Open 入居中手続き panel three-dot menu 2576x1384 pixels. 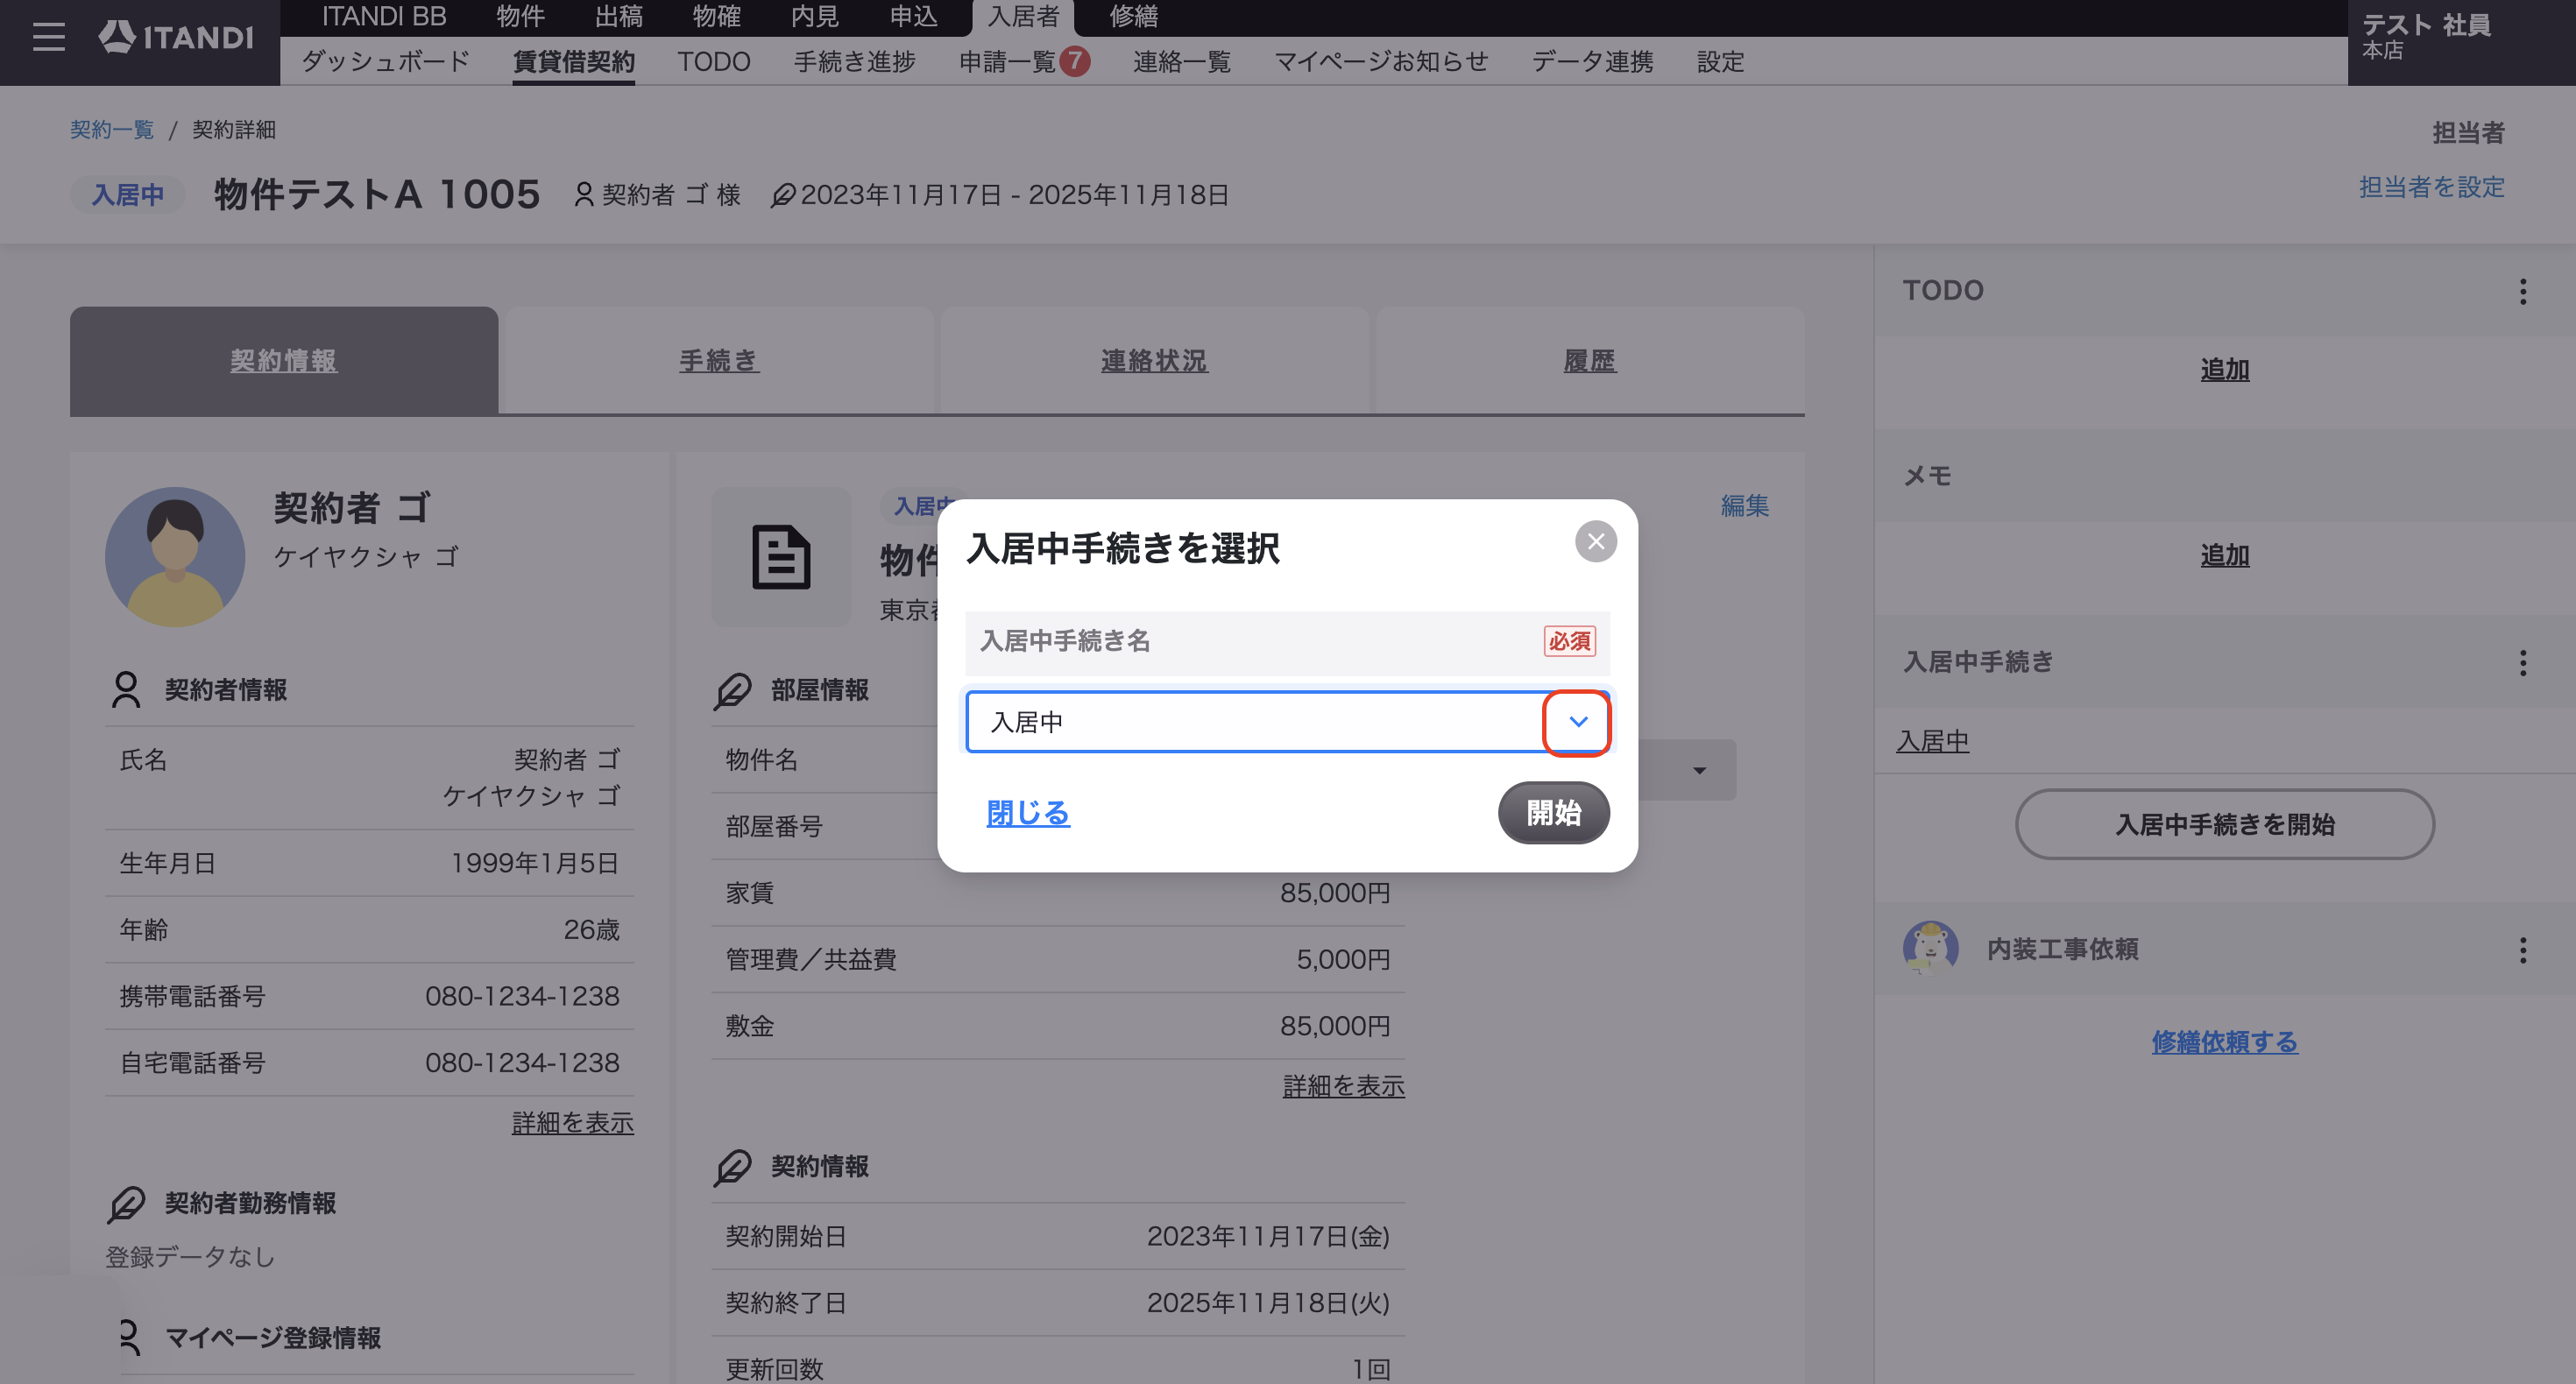(2522, 662)
